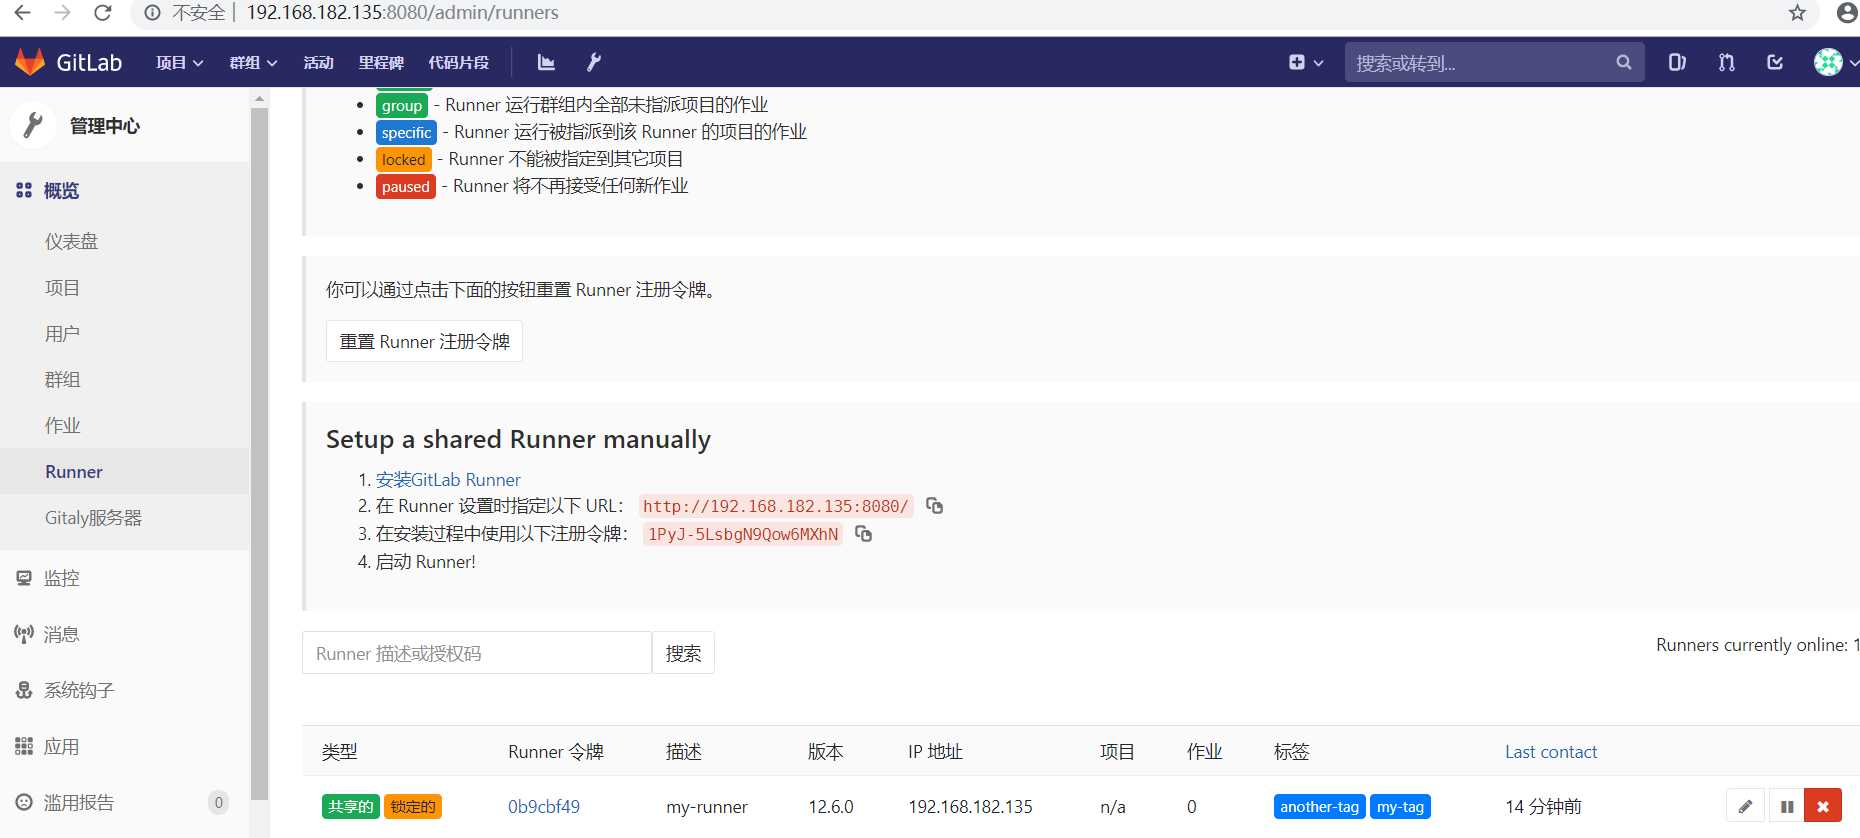Remove the my-runner runner with red X
1860x838 pixels.
click(1823, 806)
